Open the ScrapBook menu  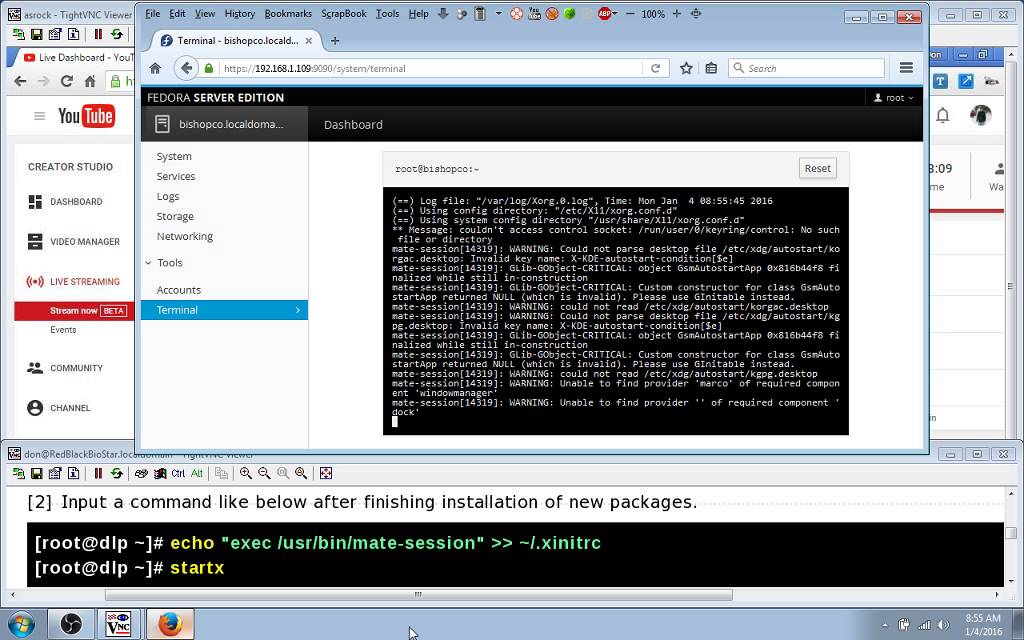[x=343, y=14]
